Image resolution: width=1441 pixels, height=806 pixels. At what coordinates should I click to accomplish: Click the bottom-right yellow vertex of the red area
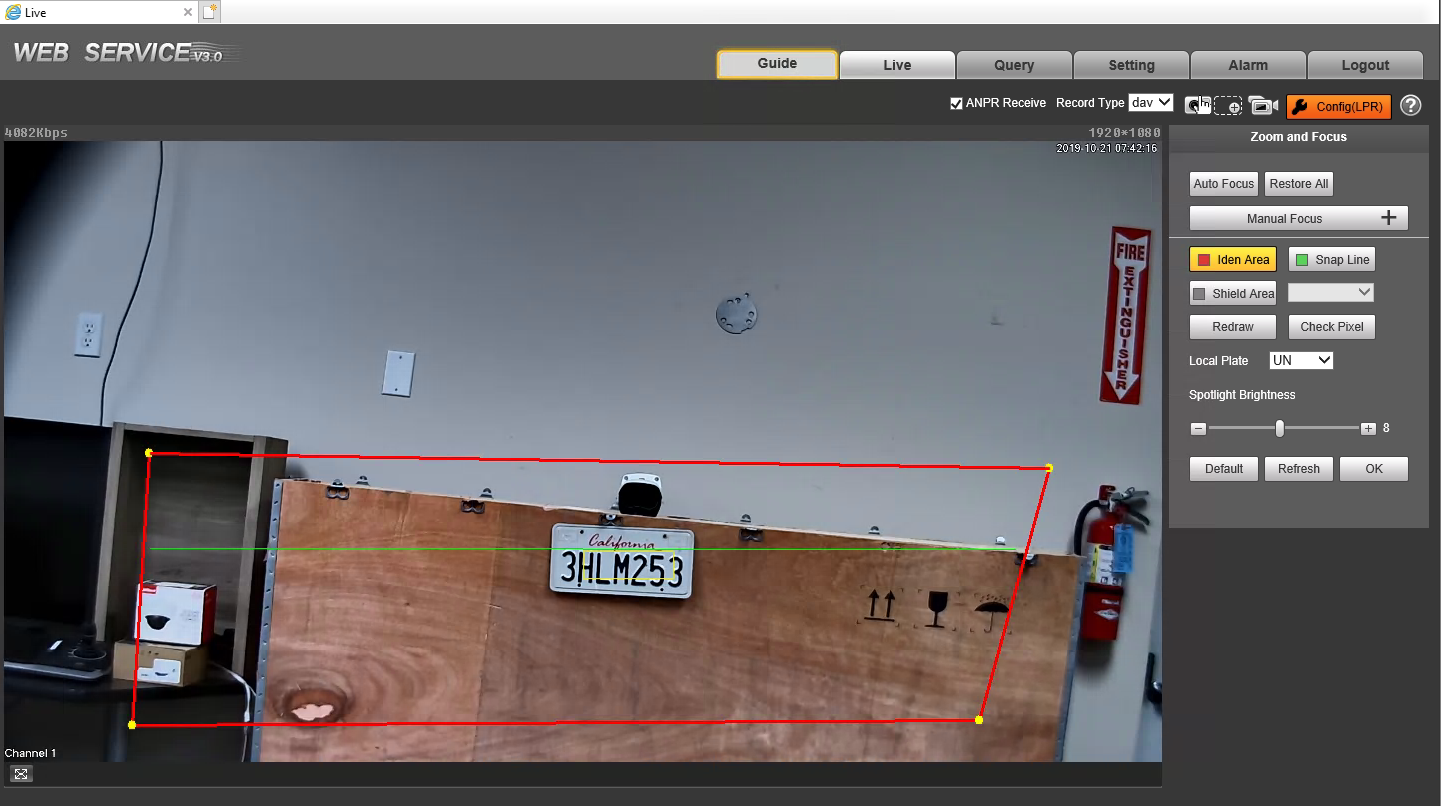pyautogui.click(x=979, y=720)
